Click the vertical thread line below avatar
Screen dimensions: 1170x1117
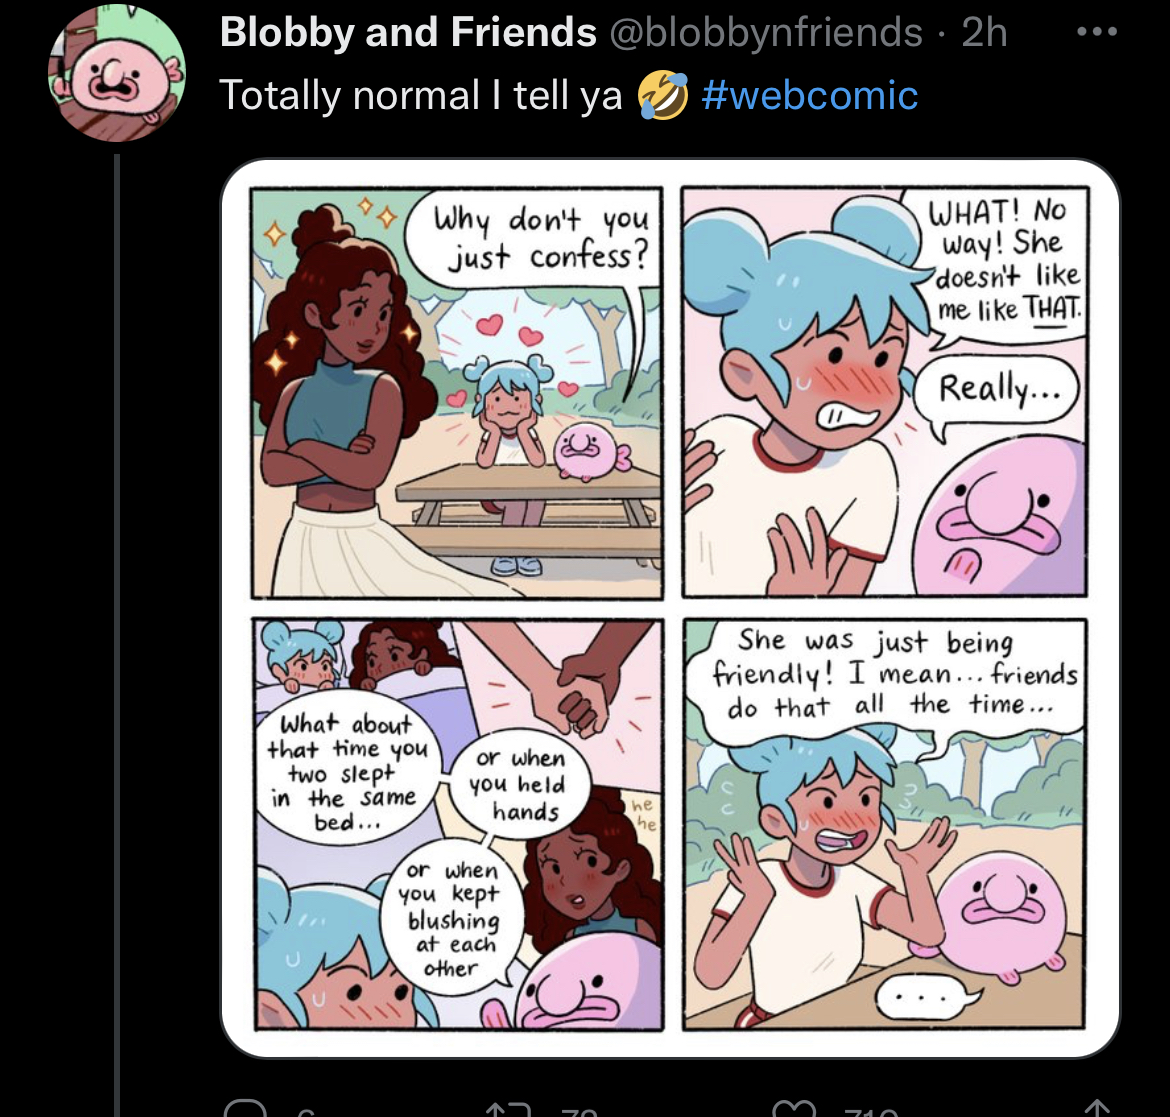click(117, 635)
